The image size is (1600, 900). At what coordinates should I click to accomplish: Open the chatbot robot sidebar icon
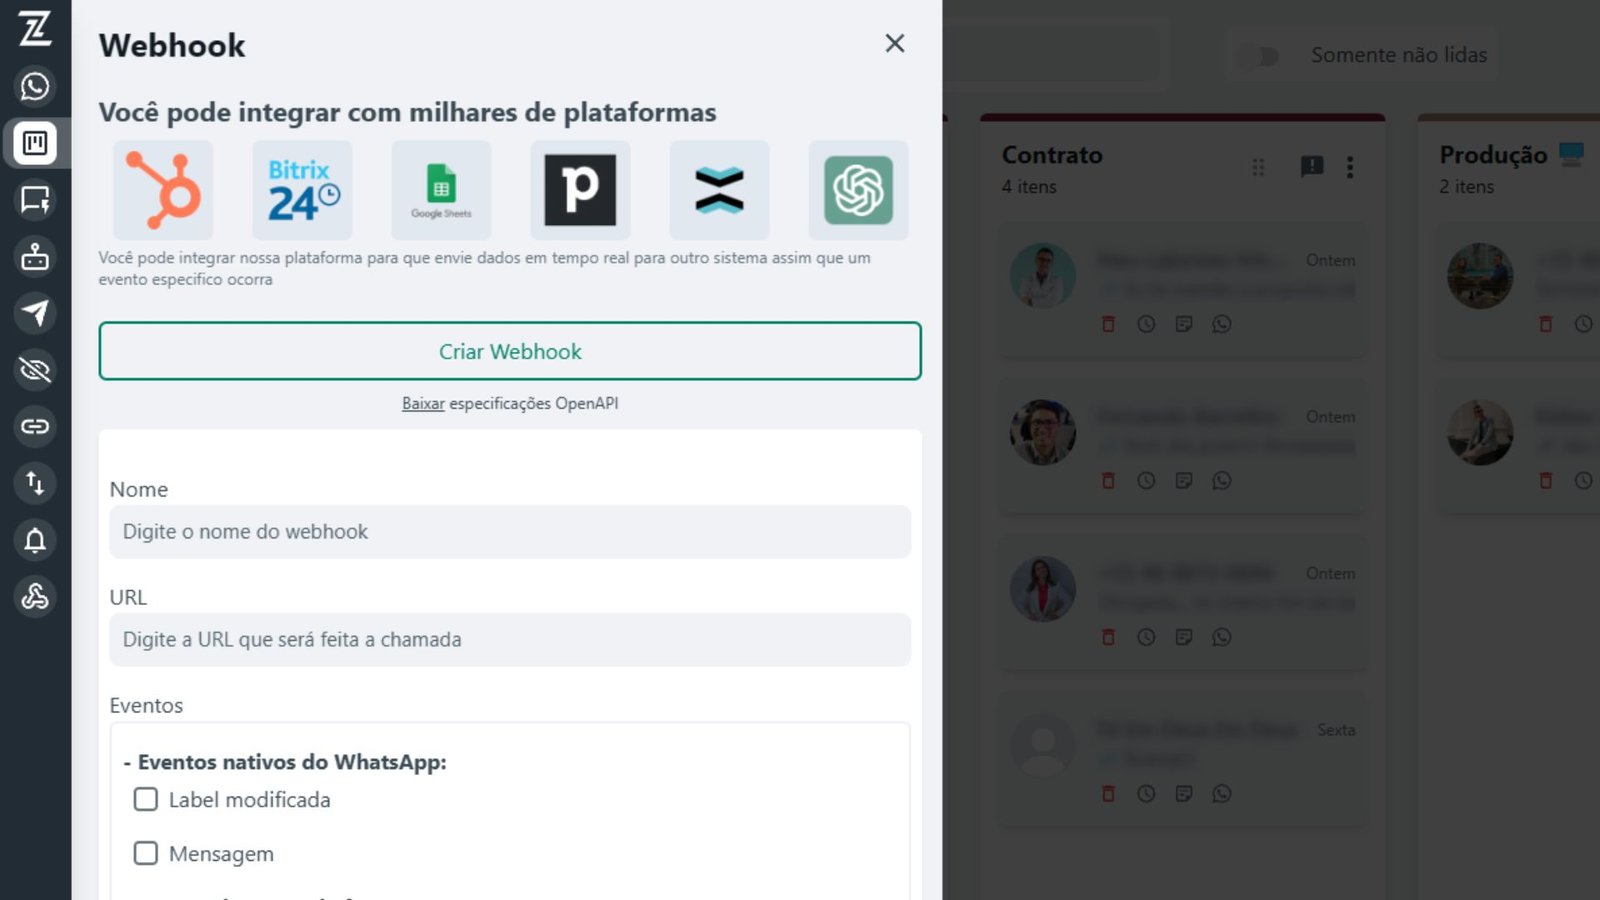click(x=35, y=256)
